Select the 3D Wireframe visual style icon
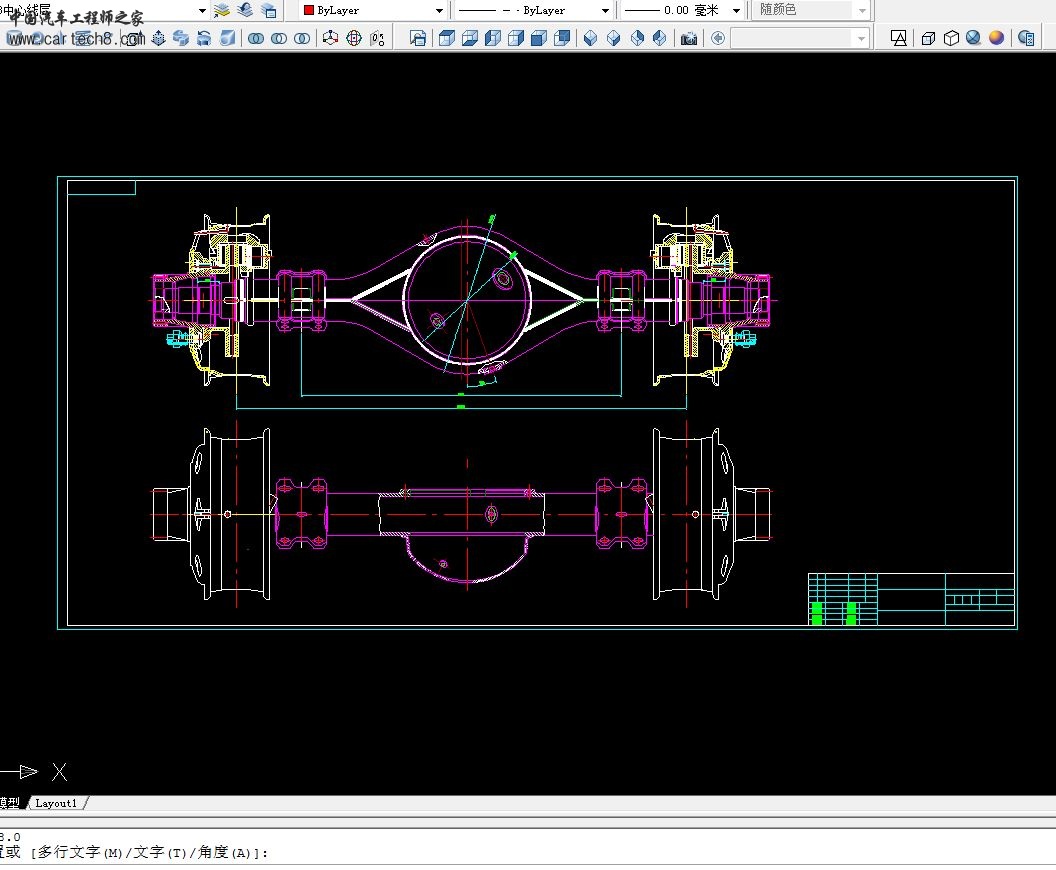The image size is (1056, 870). (x=928, y=38)
